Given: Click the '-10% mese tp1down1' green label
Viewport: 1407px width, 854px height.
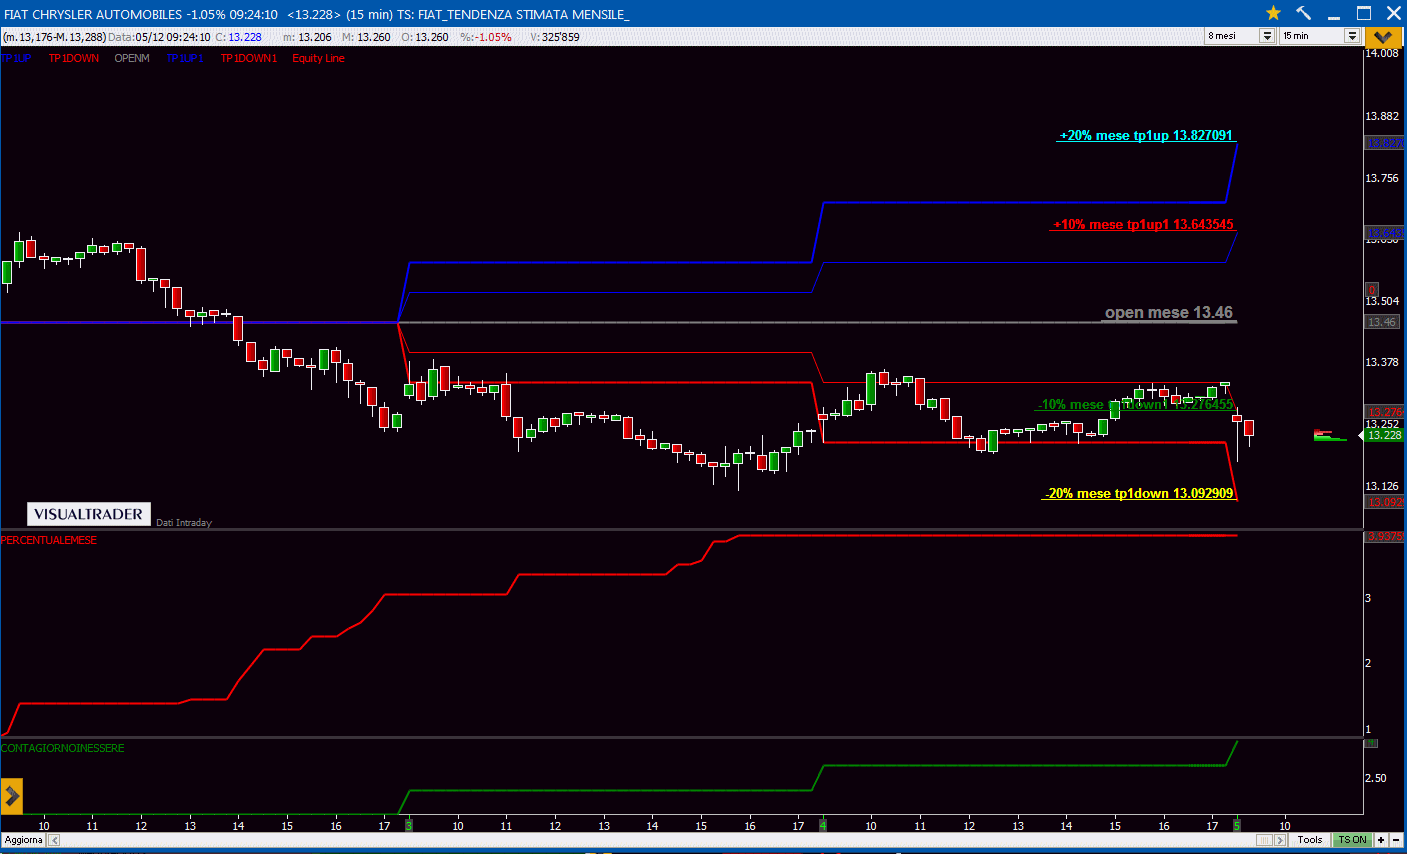Looking at the screenshot, I should [x=1136, y=405].
